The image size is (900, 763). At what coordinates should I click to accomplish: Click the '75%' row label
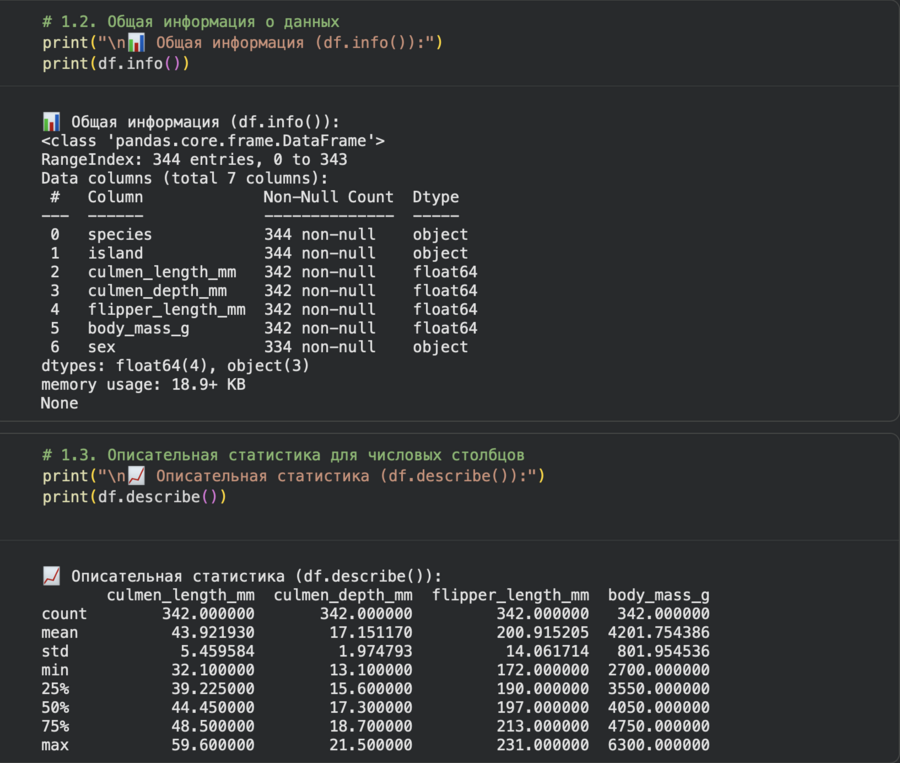[55, 726]
